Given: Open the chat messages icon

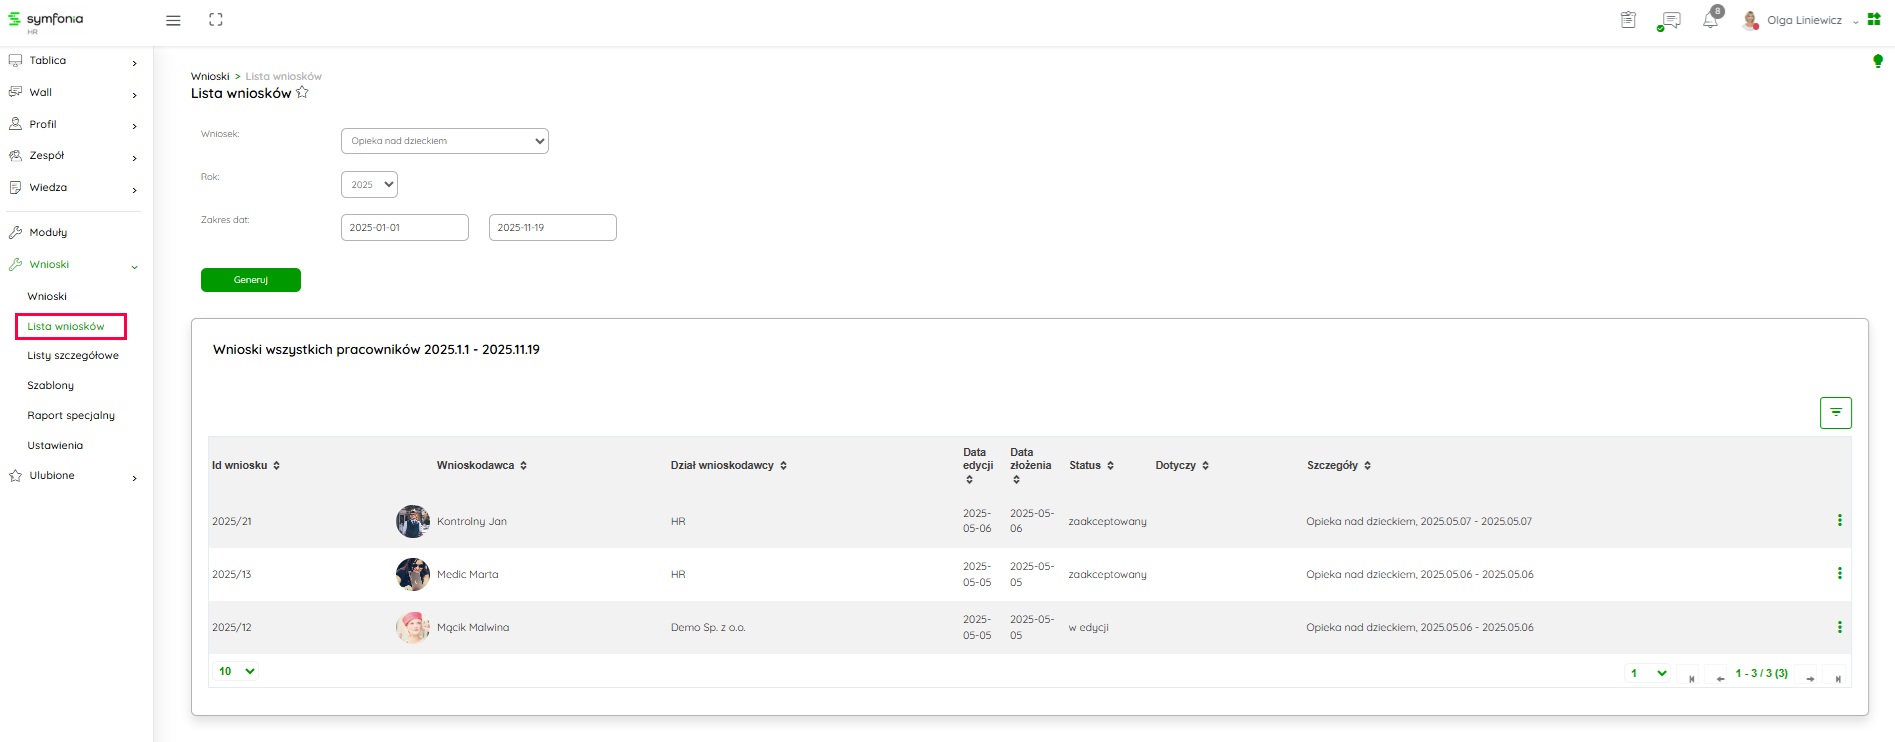Looking at the screenshot, I should pyautogui.click(x=1669, y=20).
